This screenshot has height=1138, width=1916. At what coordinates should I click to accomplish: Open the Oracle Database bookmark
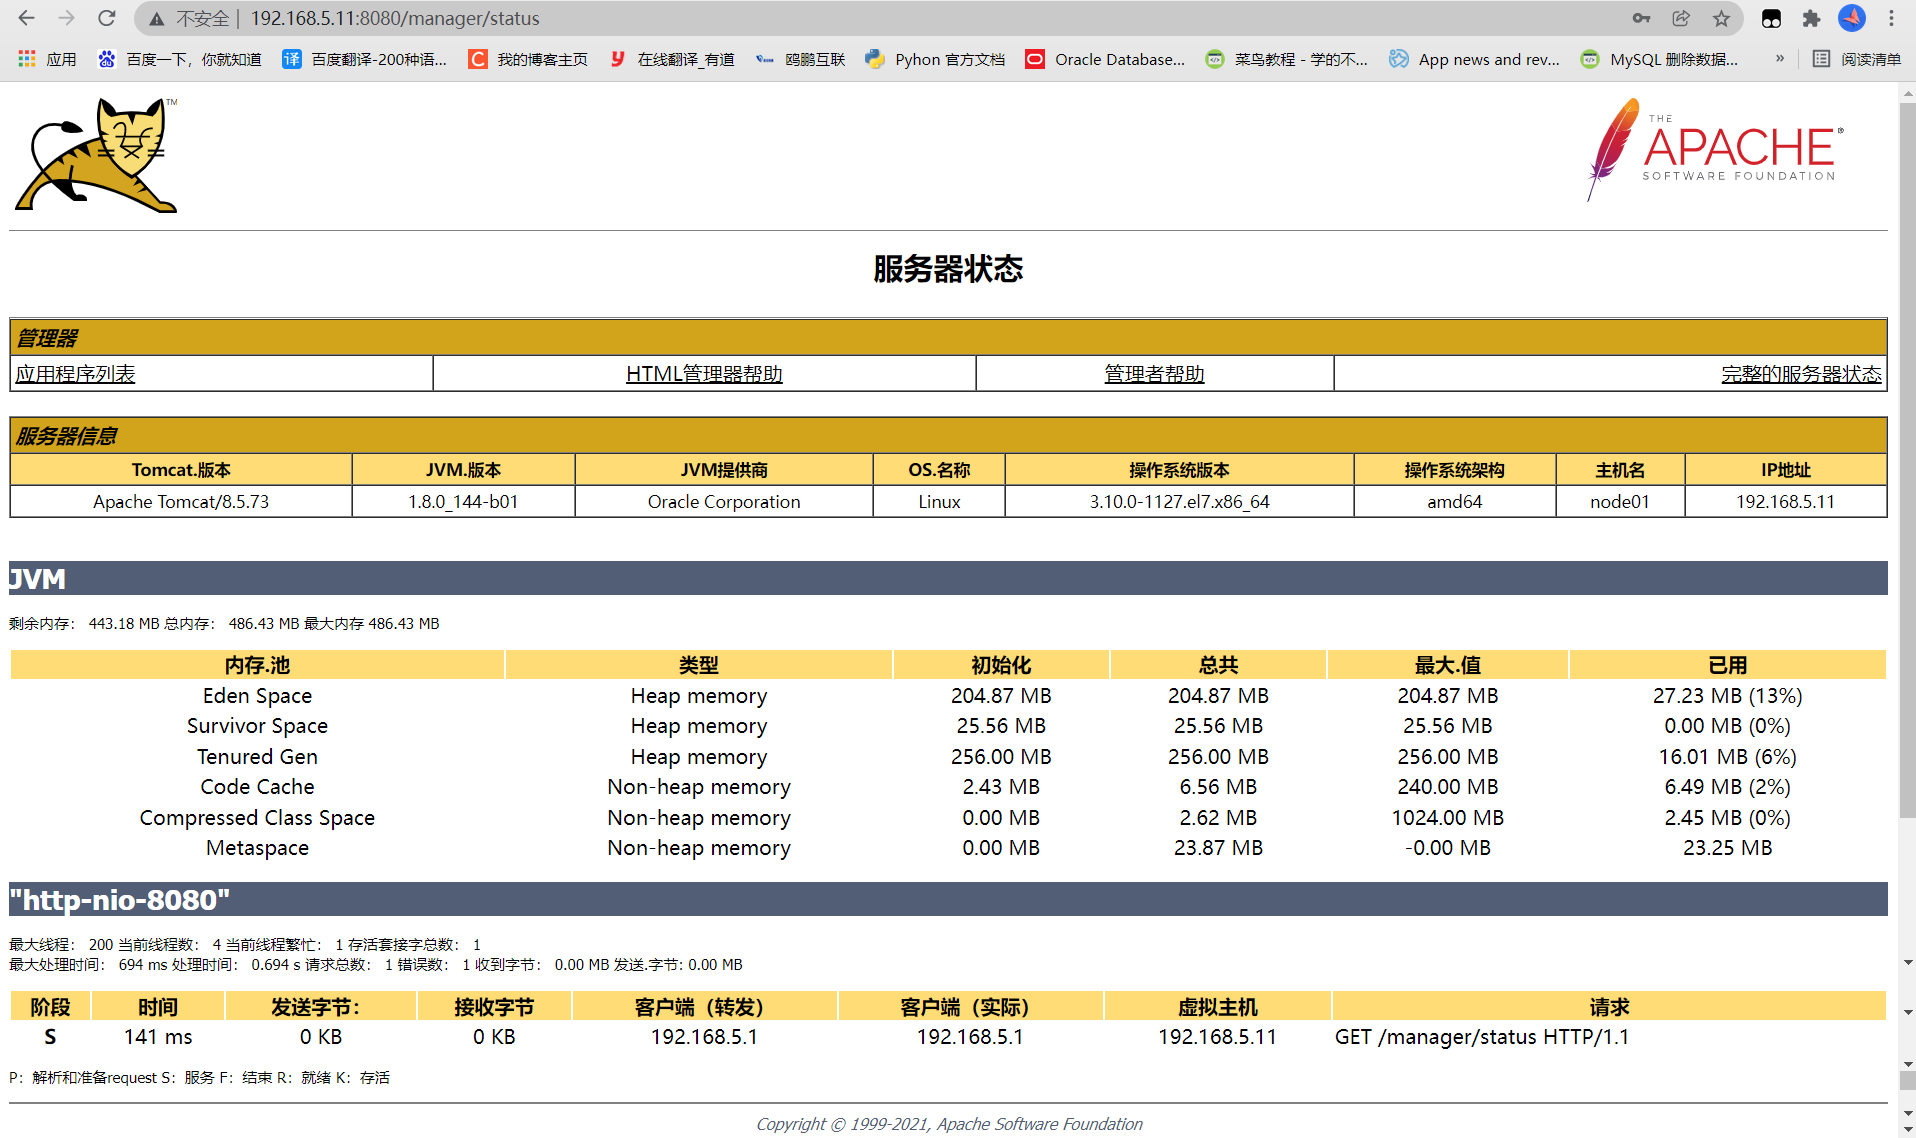(x=1105, y=59)
